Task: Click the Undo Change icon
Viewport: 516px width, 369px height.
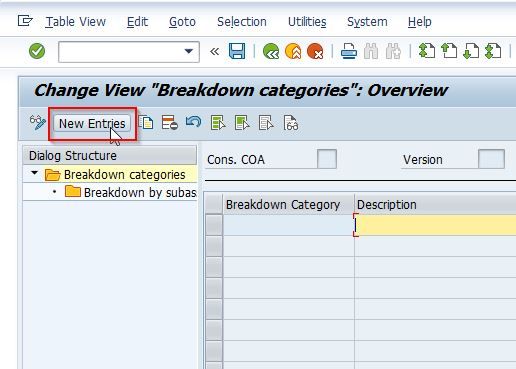Action: 194,122
